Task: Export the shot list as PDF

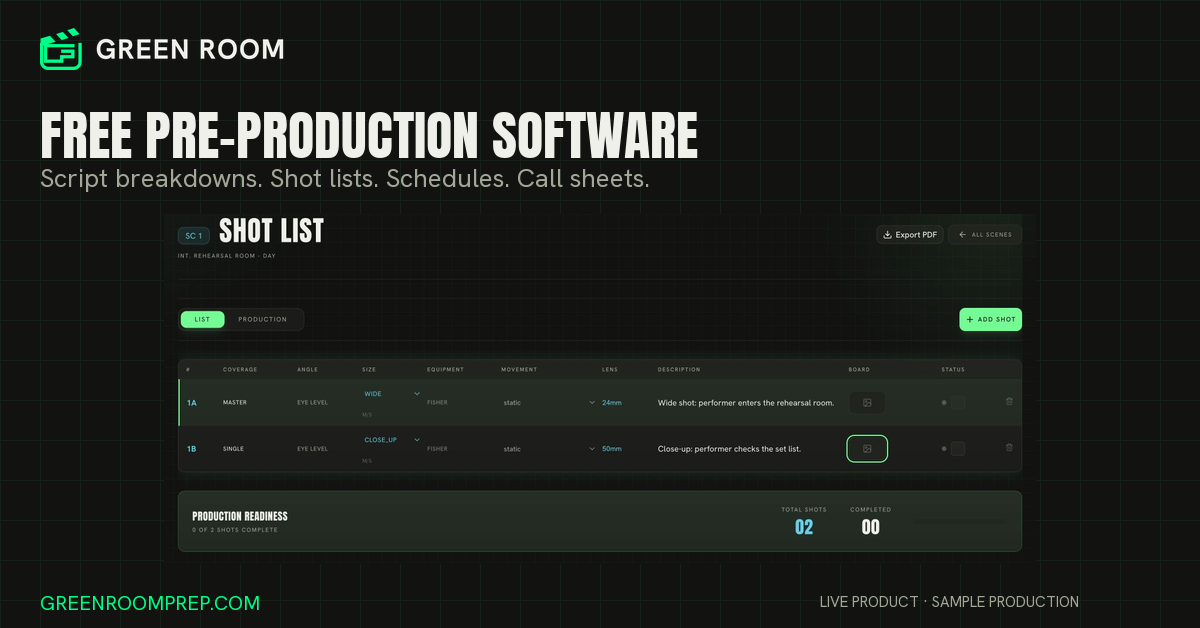Action: click(x=910, y=235)
